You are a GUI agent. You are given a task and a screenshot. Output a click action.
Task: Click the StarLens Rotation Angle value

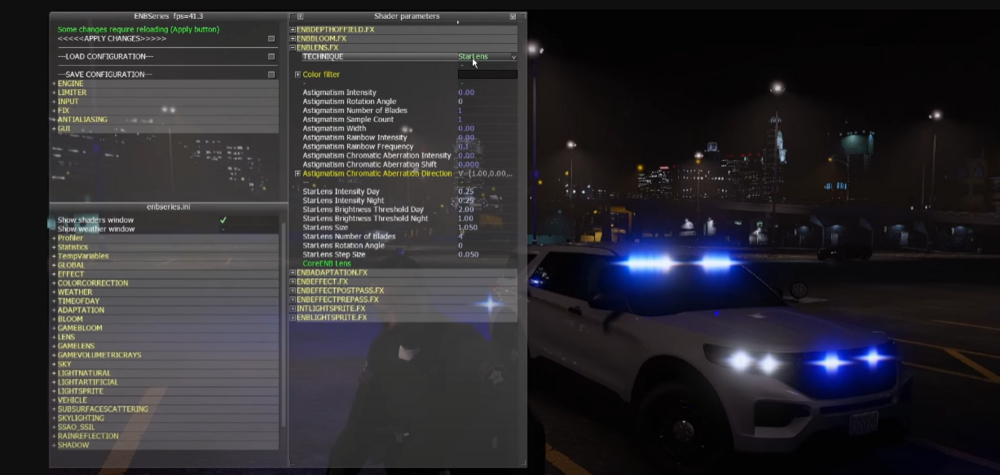click(x=460, y=245)
